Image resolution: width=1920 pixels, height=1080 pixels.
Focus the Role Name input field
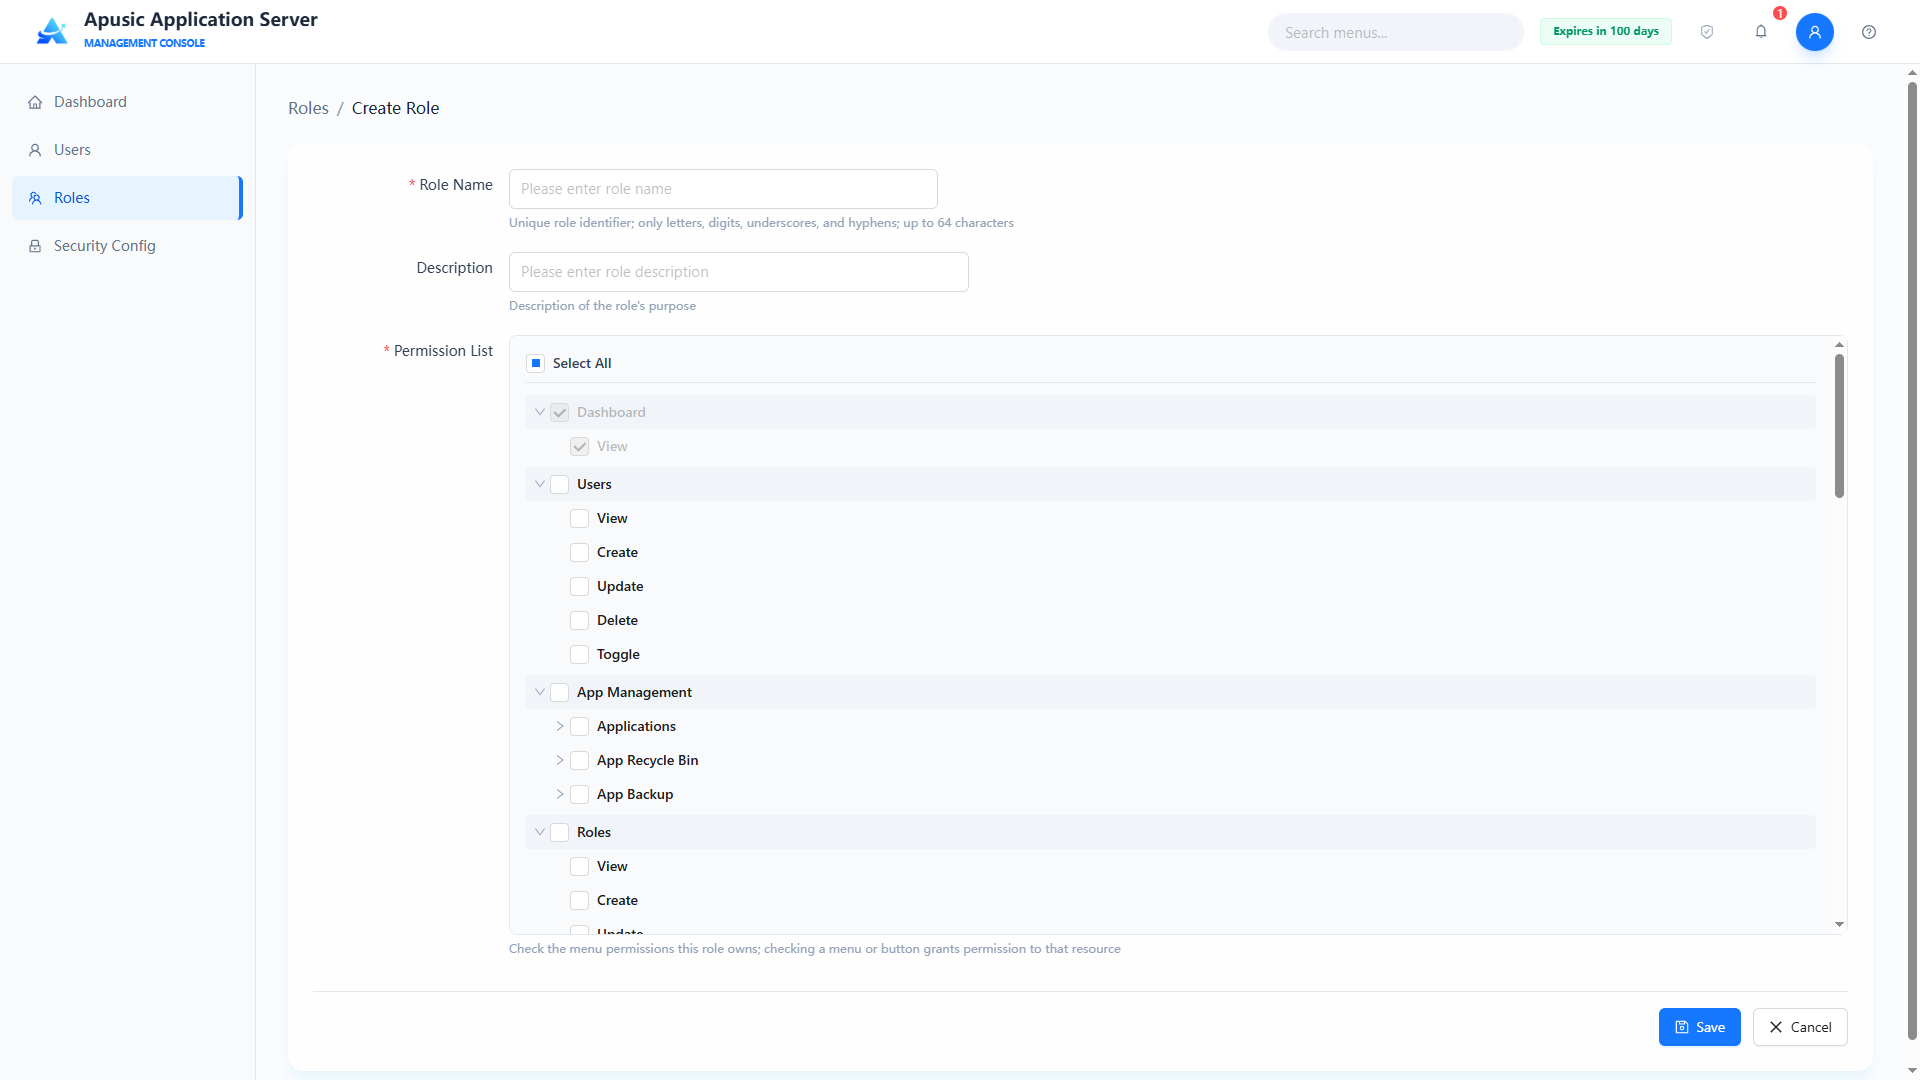(723, 189)
